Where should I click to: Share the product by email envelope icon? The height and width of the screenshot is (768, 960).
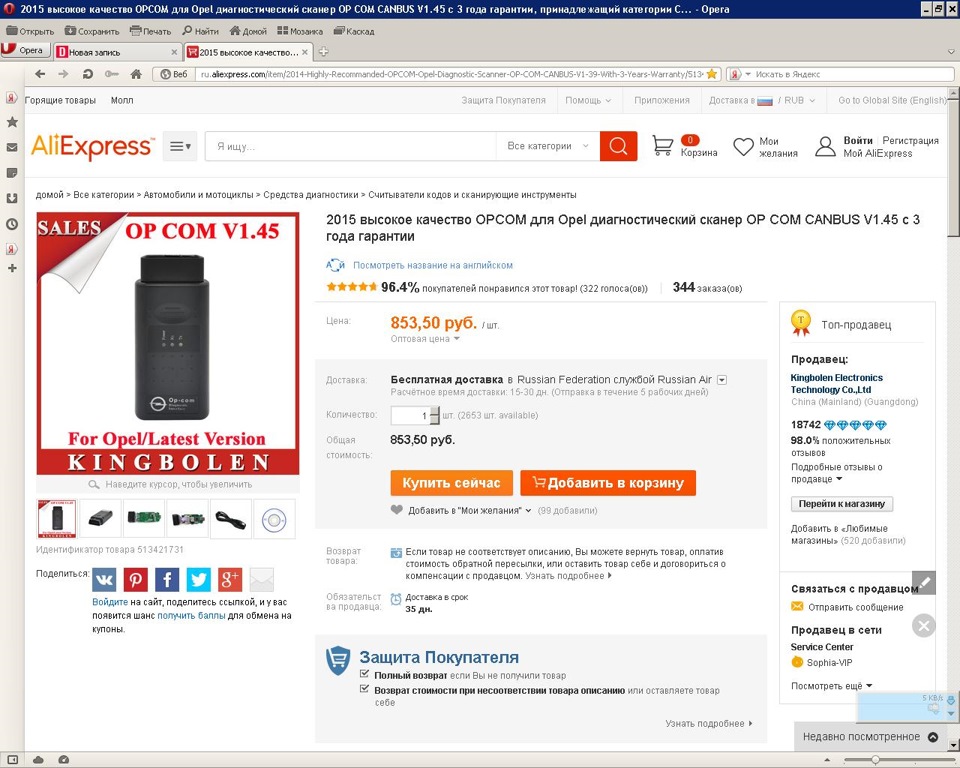262,579
